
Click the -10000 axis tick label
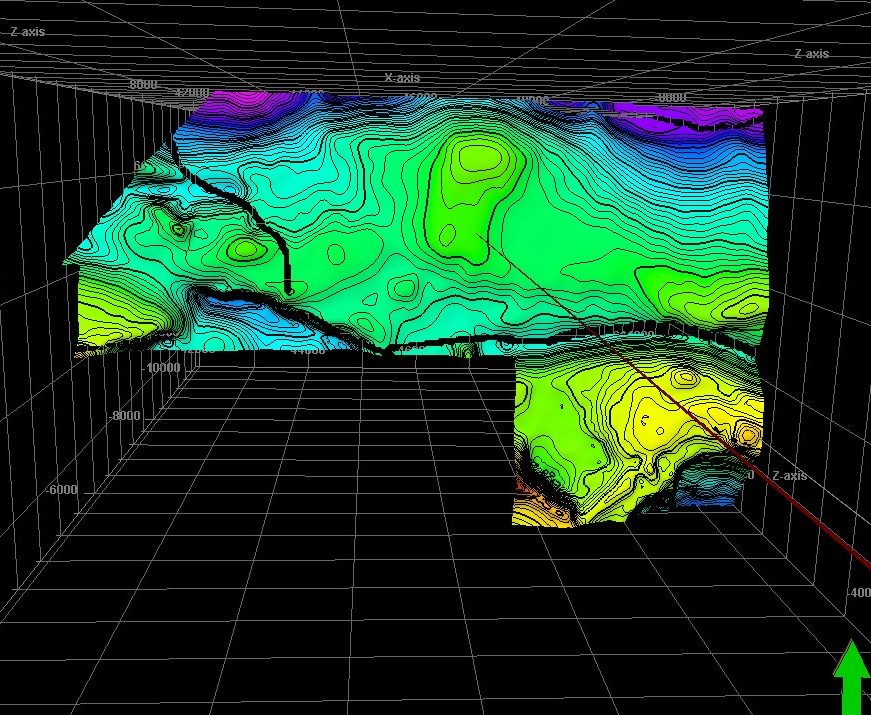tap(160, 367)
